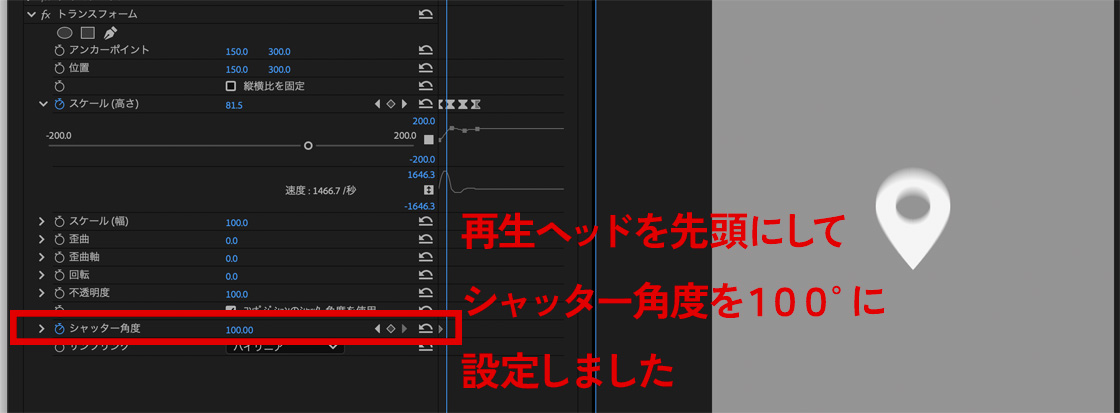Expand the スケール (幅) property

42,222
